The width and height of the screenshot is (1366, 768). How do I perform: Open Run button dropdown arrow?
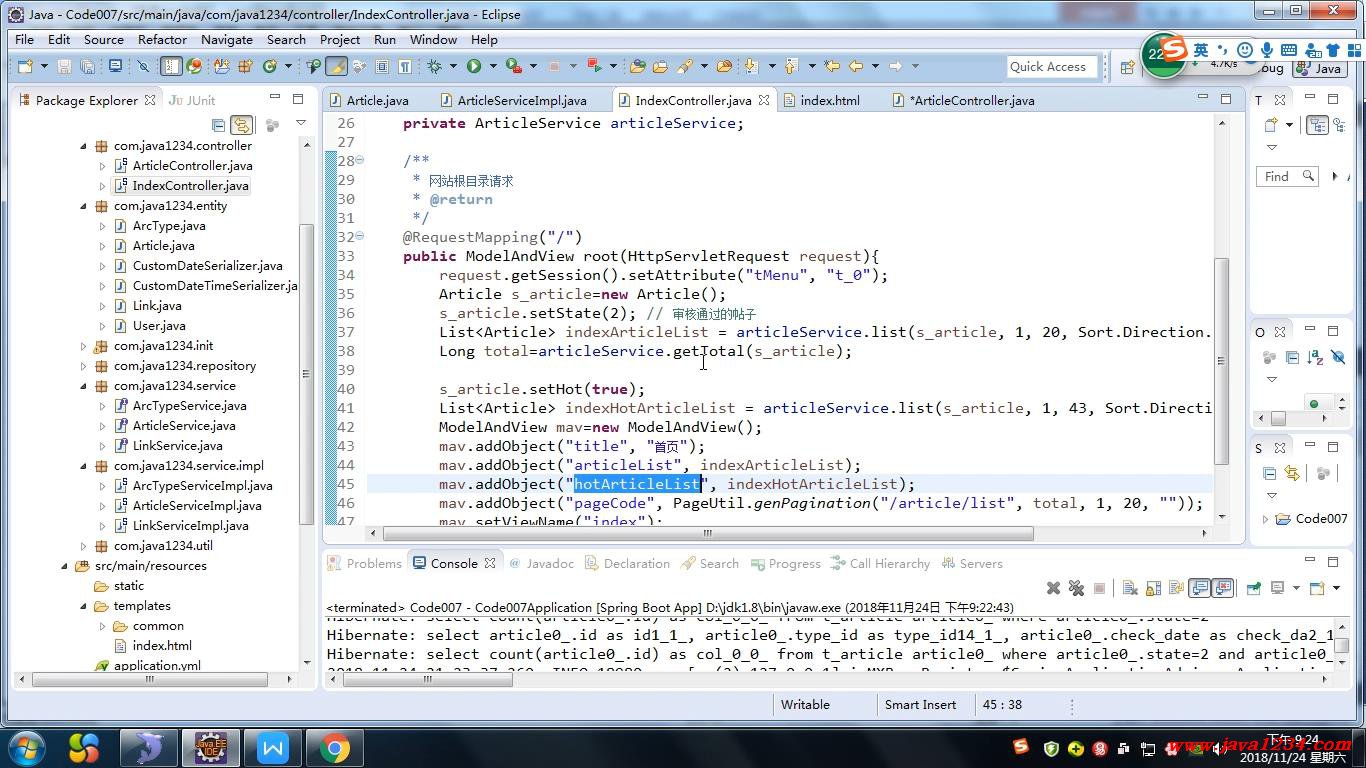pos(492,66)
